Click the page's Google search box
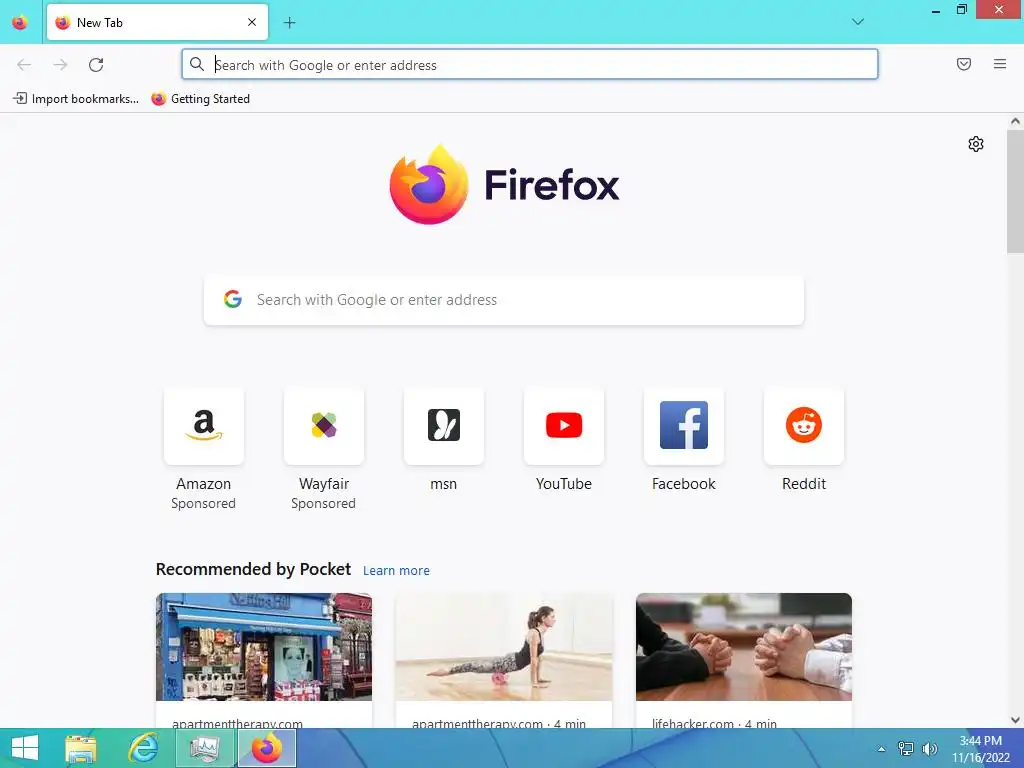This screenshot has width=1024, height=768. click(504, 300)
